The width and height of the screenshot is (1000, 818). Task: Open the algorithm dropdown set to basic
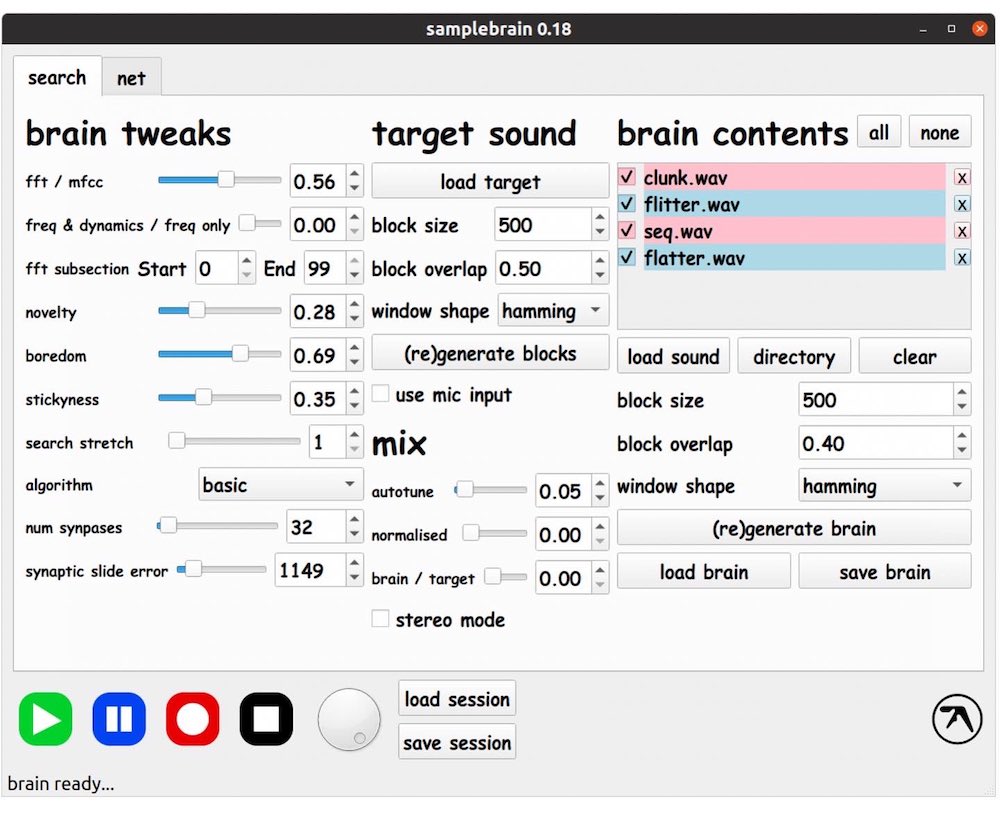pos(281,485)
